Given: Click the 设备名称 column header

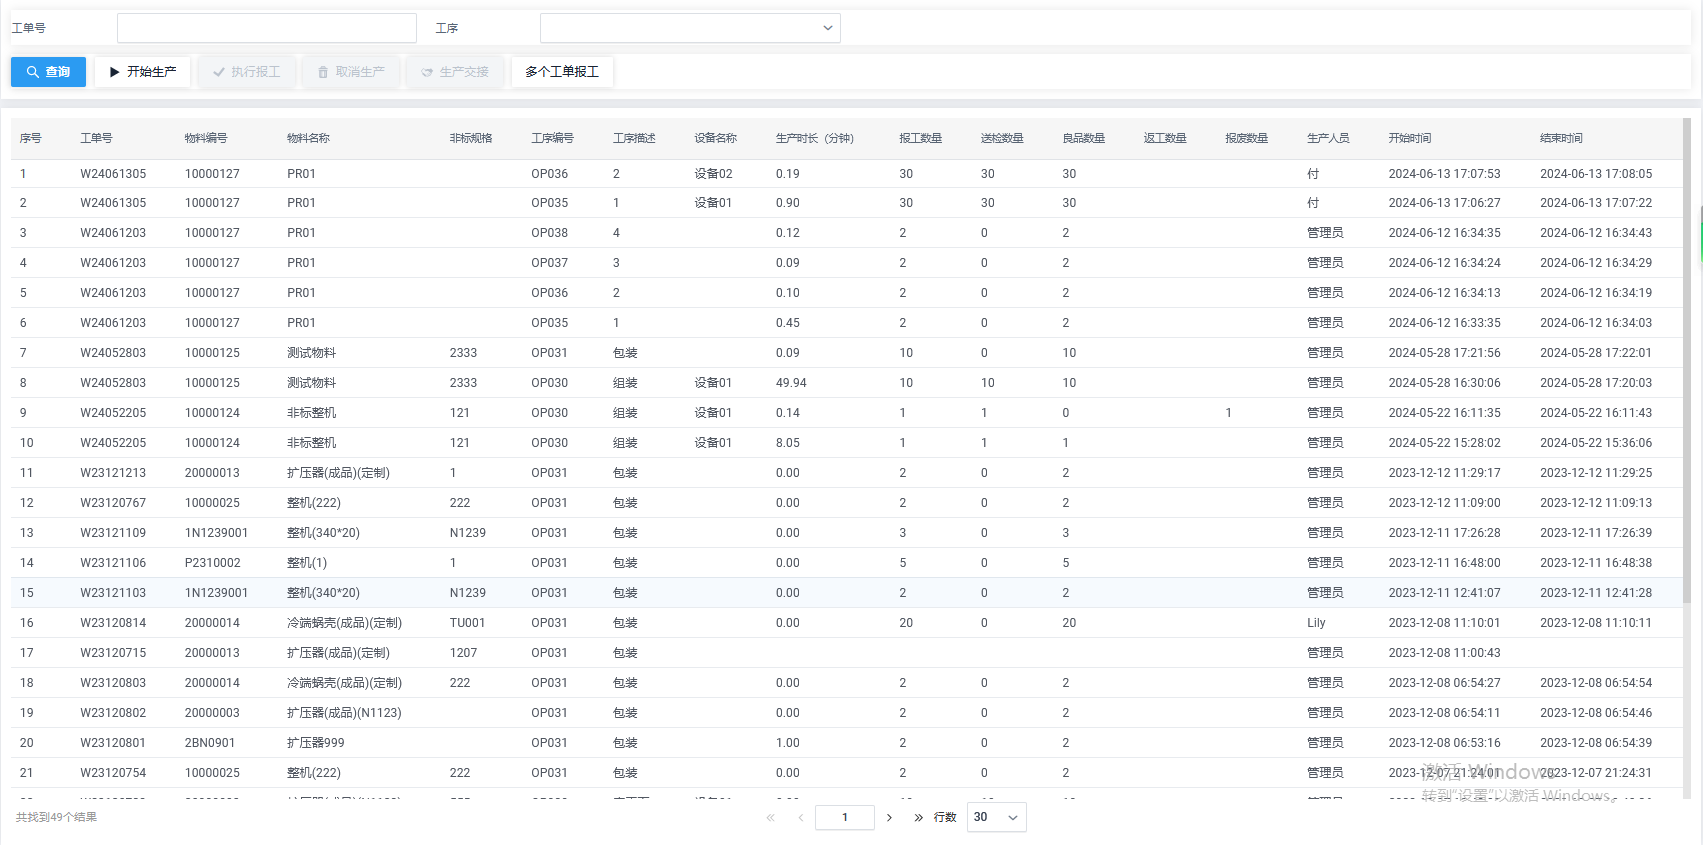Looking at the screenshot, I should (x=715, y=138).
